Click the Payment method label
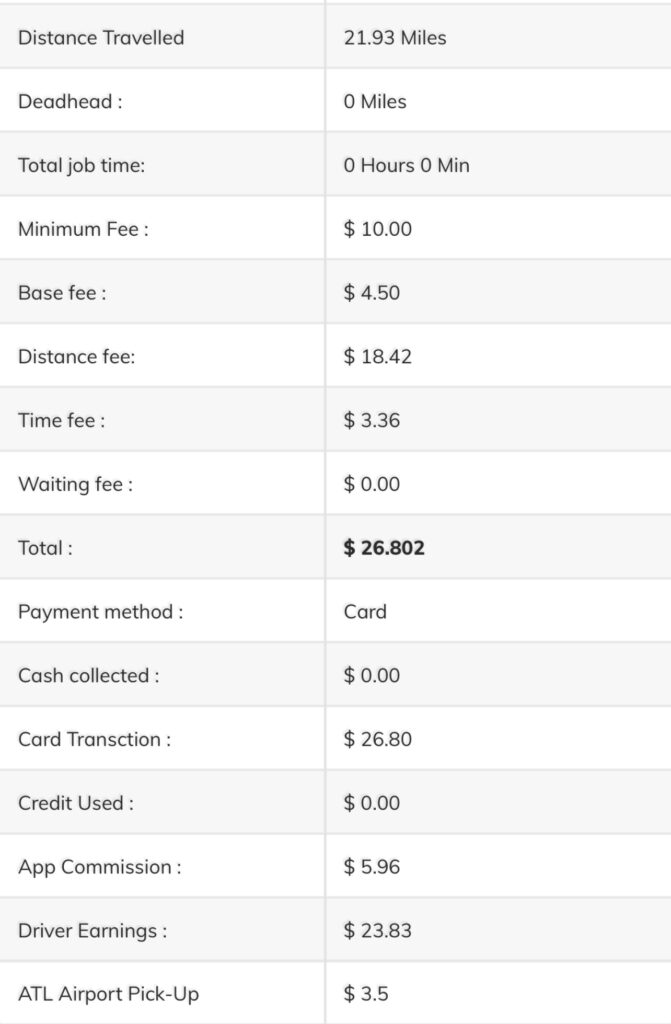The width and height of the screenshot is (671, 1024). (x=101, y=612)
